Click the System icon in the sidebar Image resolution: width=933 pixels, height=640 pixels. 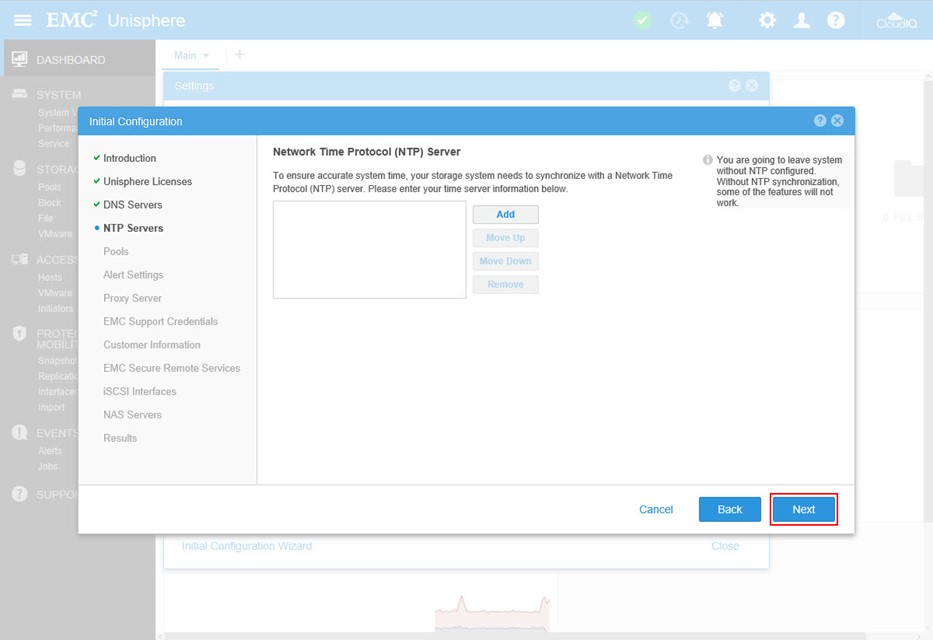pyautogui.click(x=20, y=94)
